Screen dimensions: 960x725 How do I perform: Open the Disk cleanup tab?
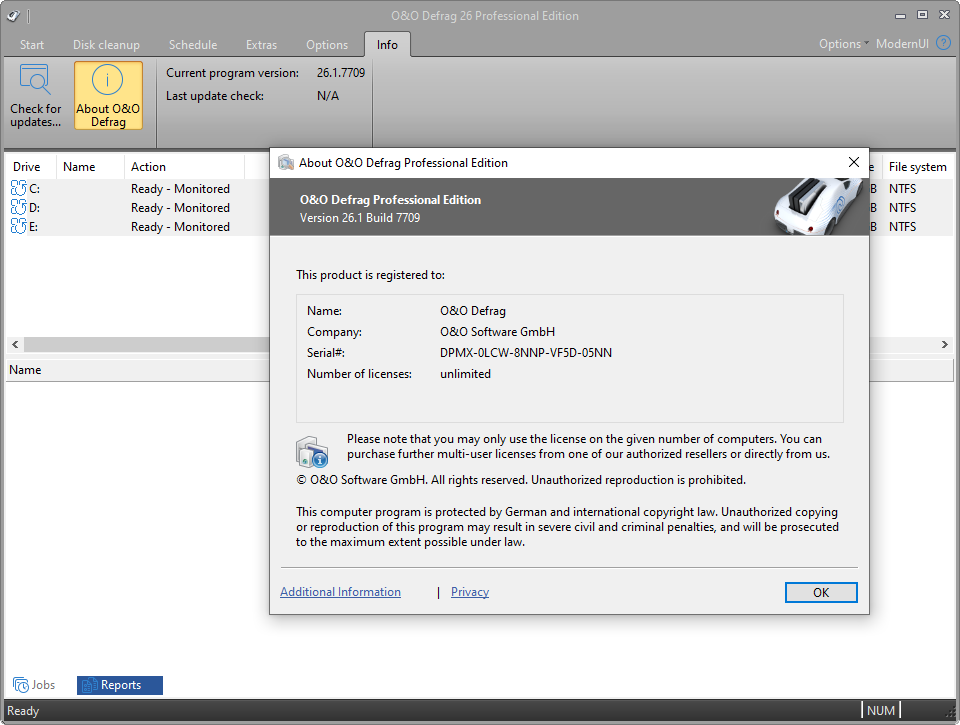coord(107,45)
